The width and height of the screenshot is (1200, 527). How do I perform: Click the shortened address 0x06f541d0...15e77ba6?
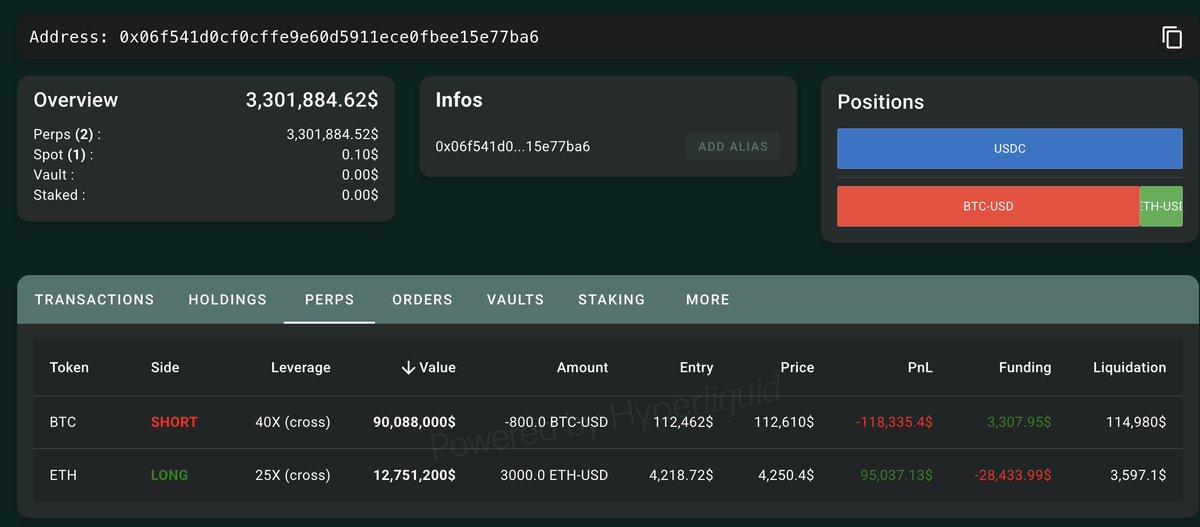click(x=512, y=147)
